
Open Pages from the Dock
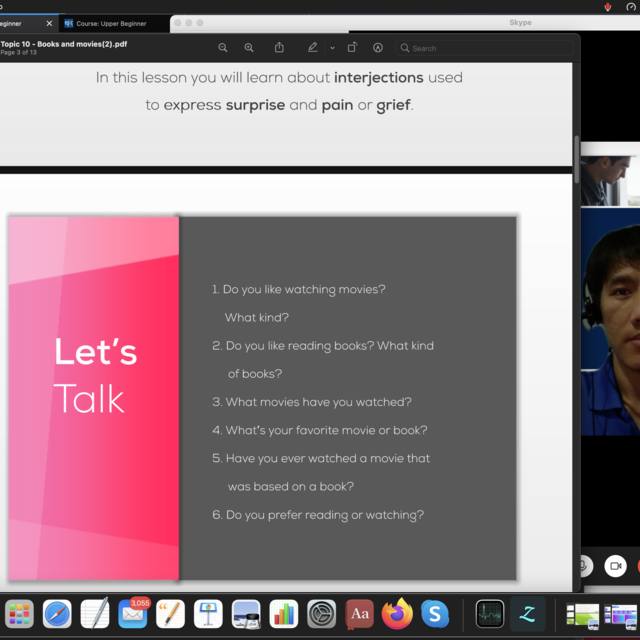tap(171, 613)
